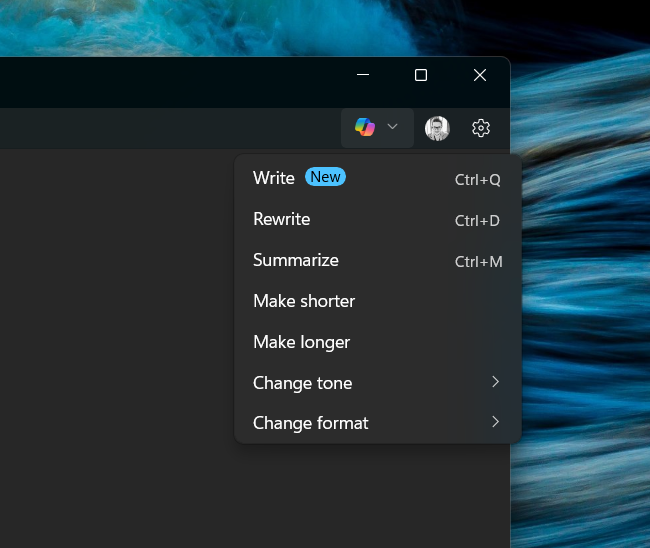Expand the Copilot dropdown chevron
The width and height of the screenshot is (650, 548).
pyautogui.click(x=392, y=126)
